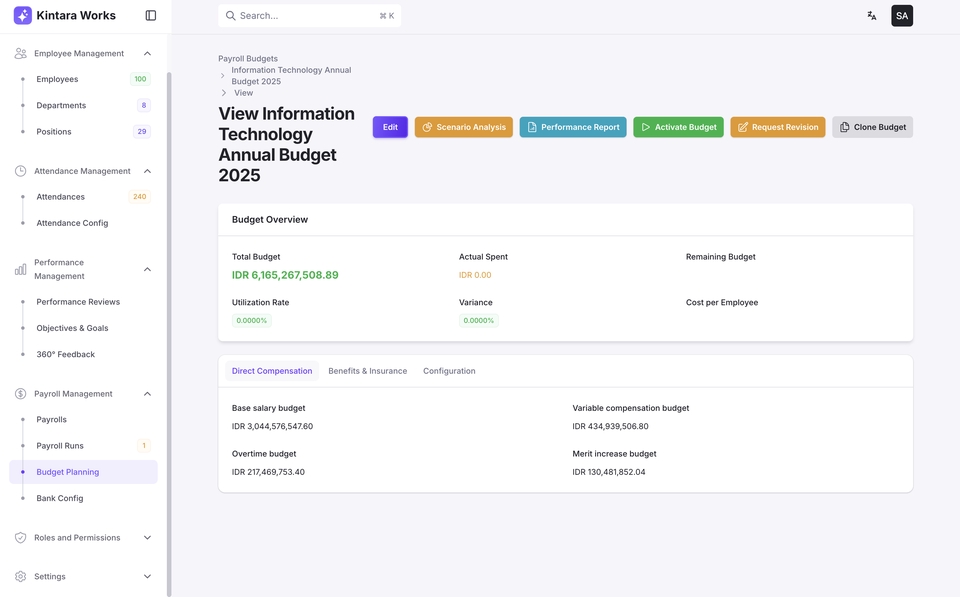Image resolution: width=960 pixels, height=597 pixels.
Task: Open the language translation switcher
Action: 869,14
